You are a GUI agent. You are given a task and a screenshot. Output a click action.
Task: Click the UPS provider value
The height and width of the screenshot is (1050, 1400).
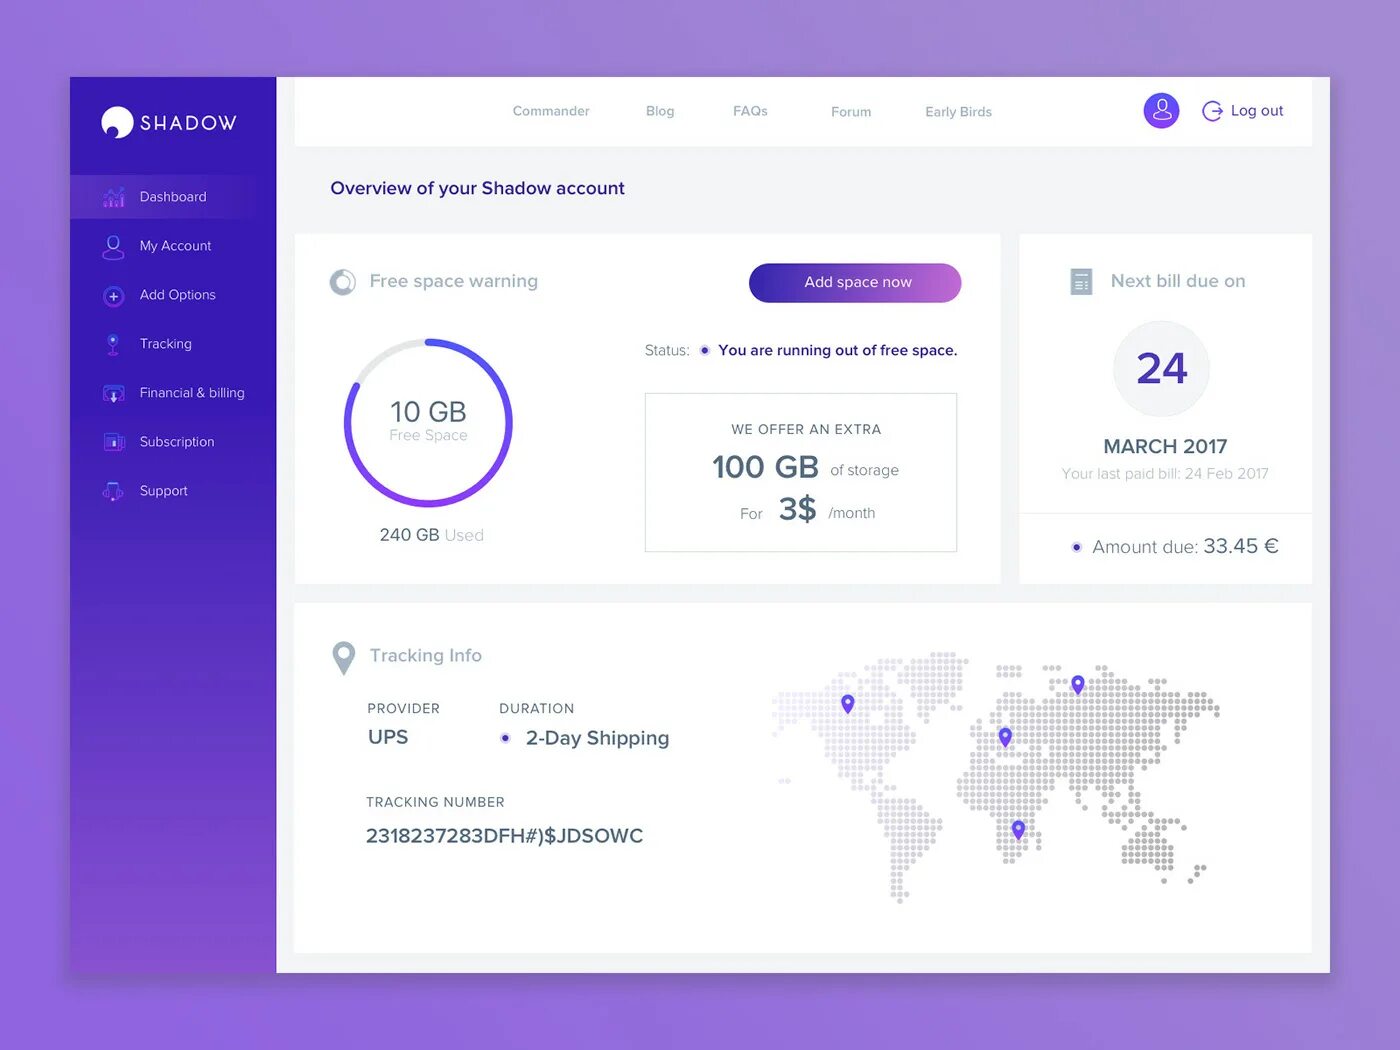point(388,737)
